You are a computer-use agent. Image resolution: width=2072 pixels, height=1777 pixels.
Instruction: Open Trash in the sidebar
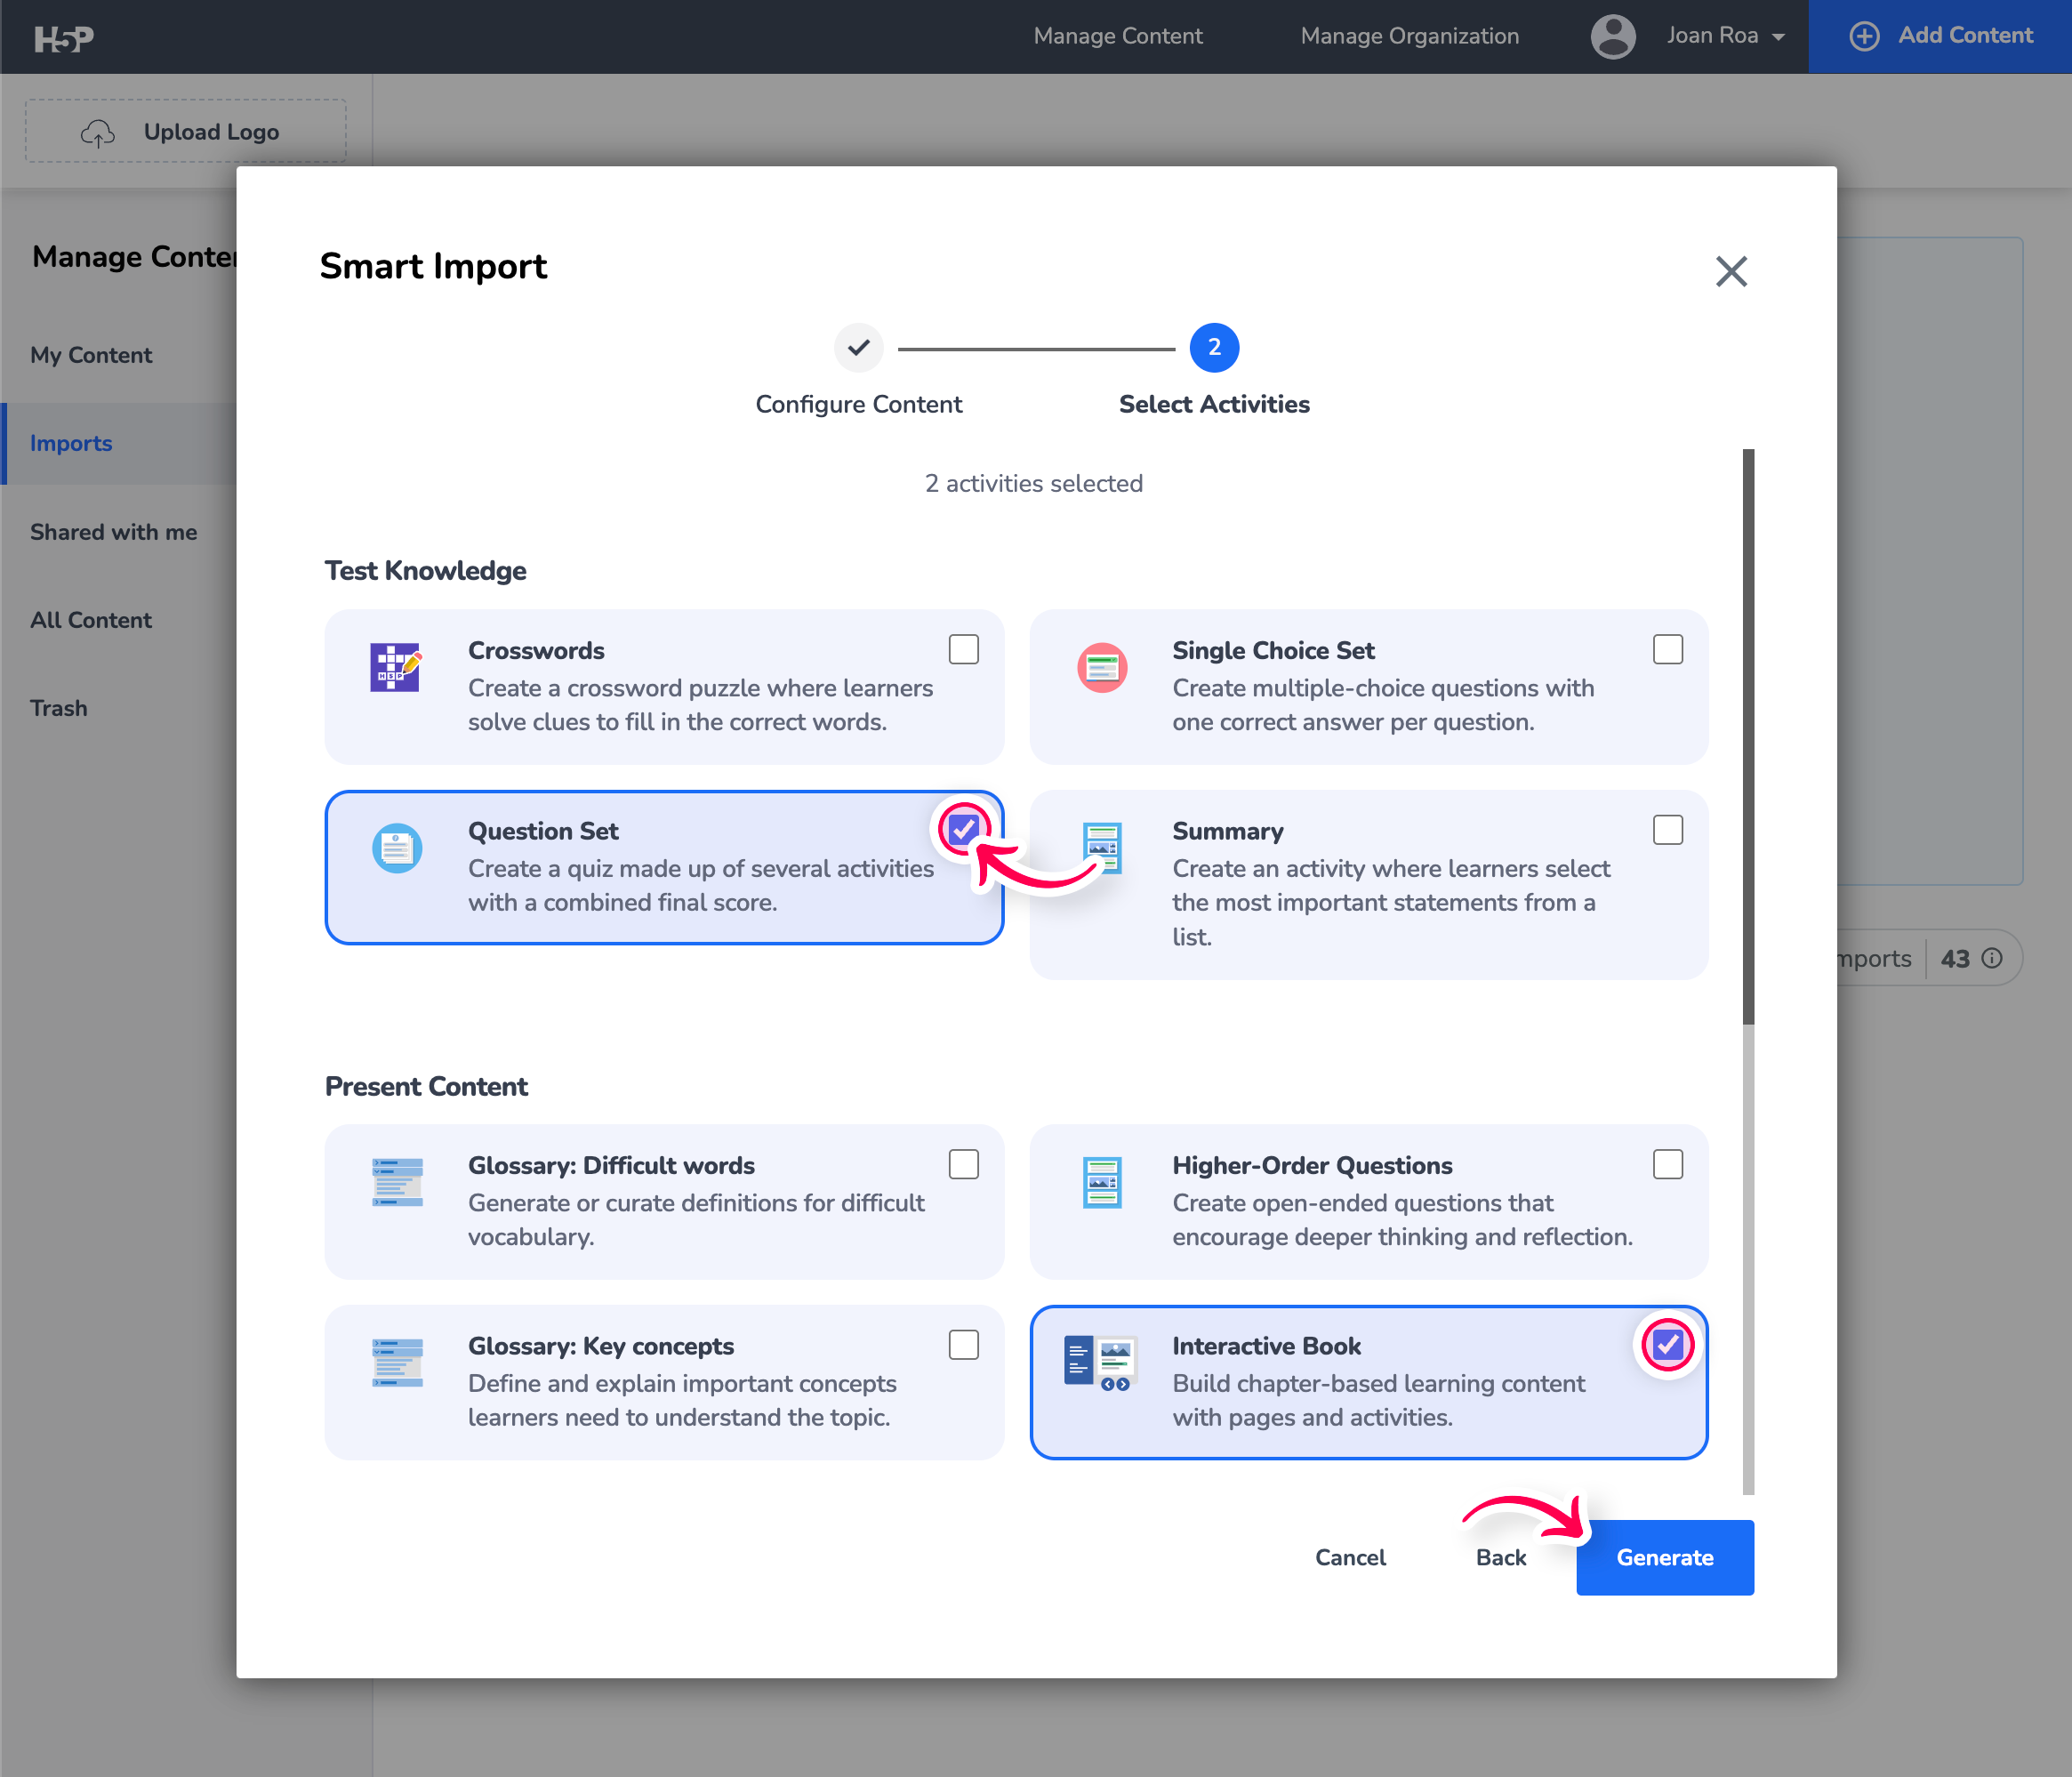pos(59,708)
